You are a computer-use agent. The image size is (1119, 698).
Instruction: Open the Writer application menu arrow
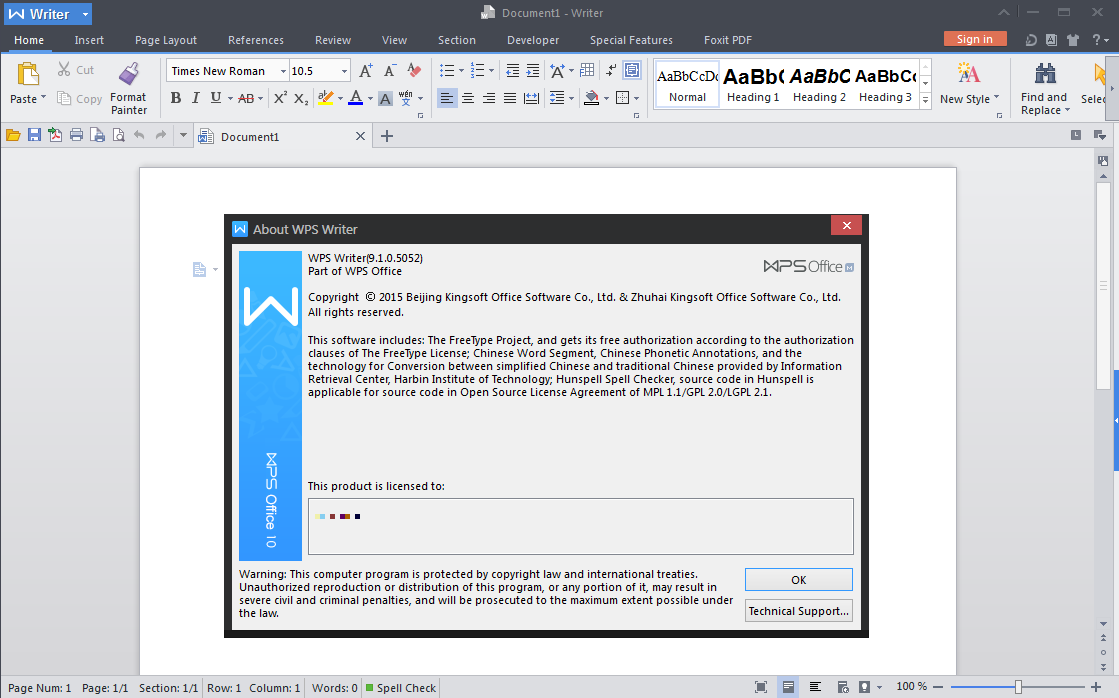pos(85,14)
